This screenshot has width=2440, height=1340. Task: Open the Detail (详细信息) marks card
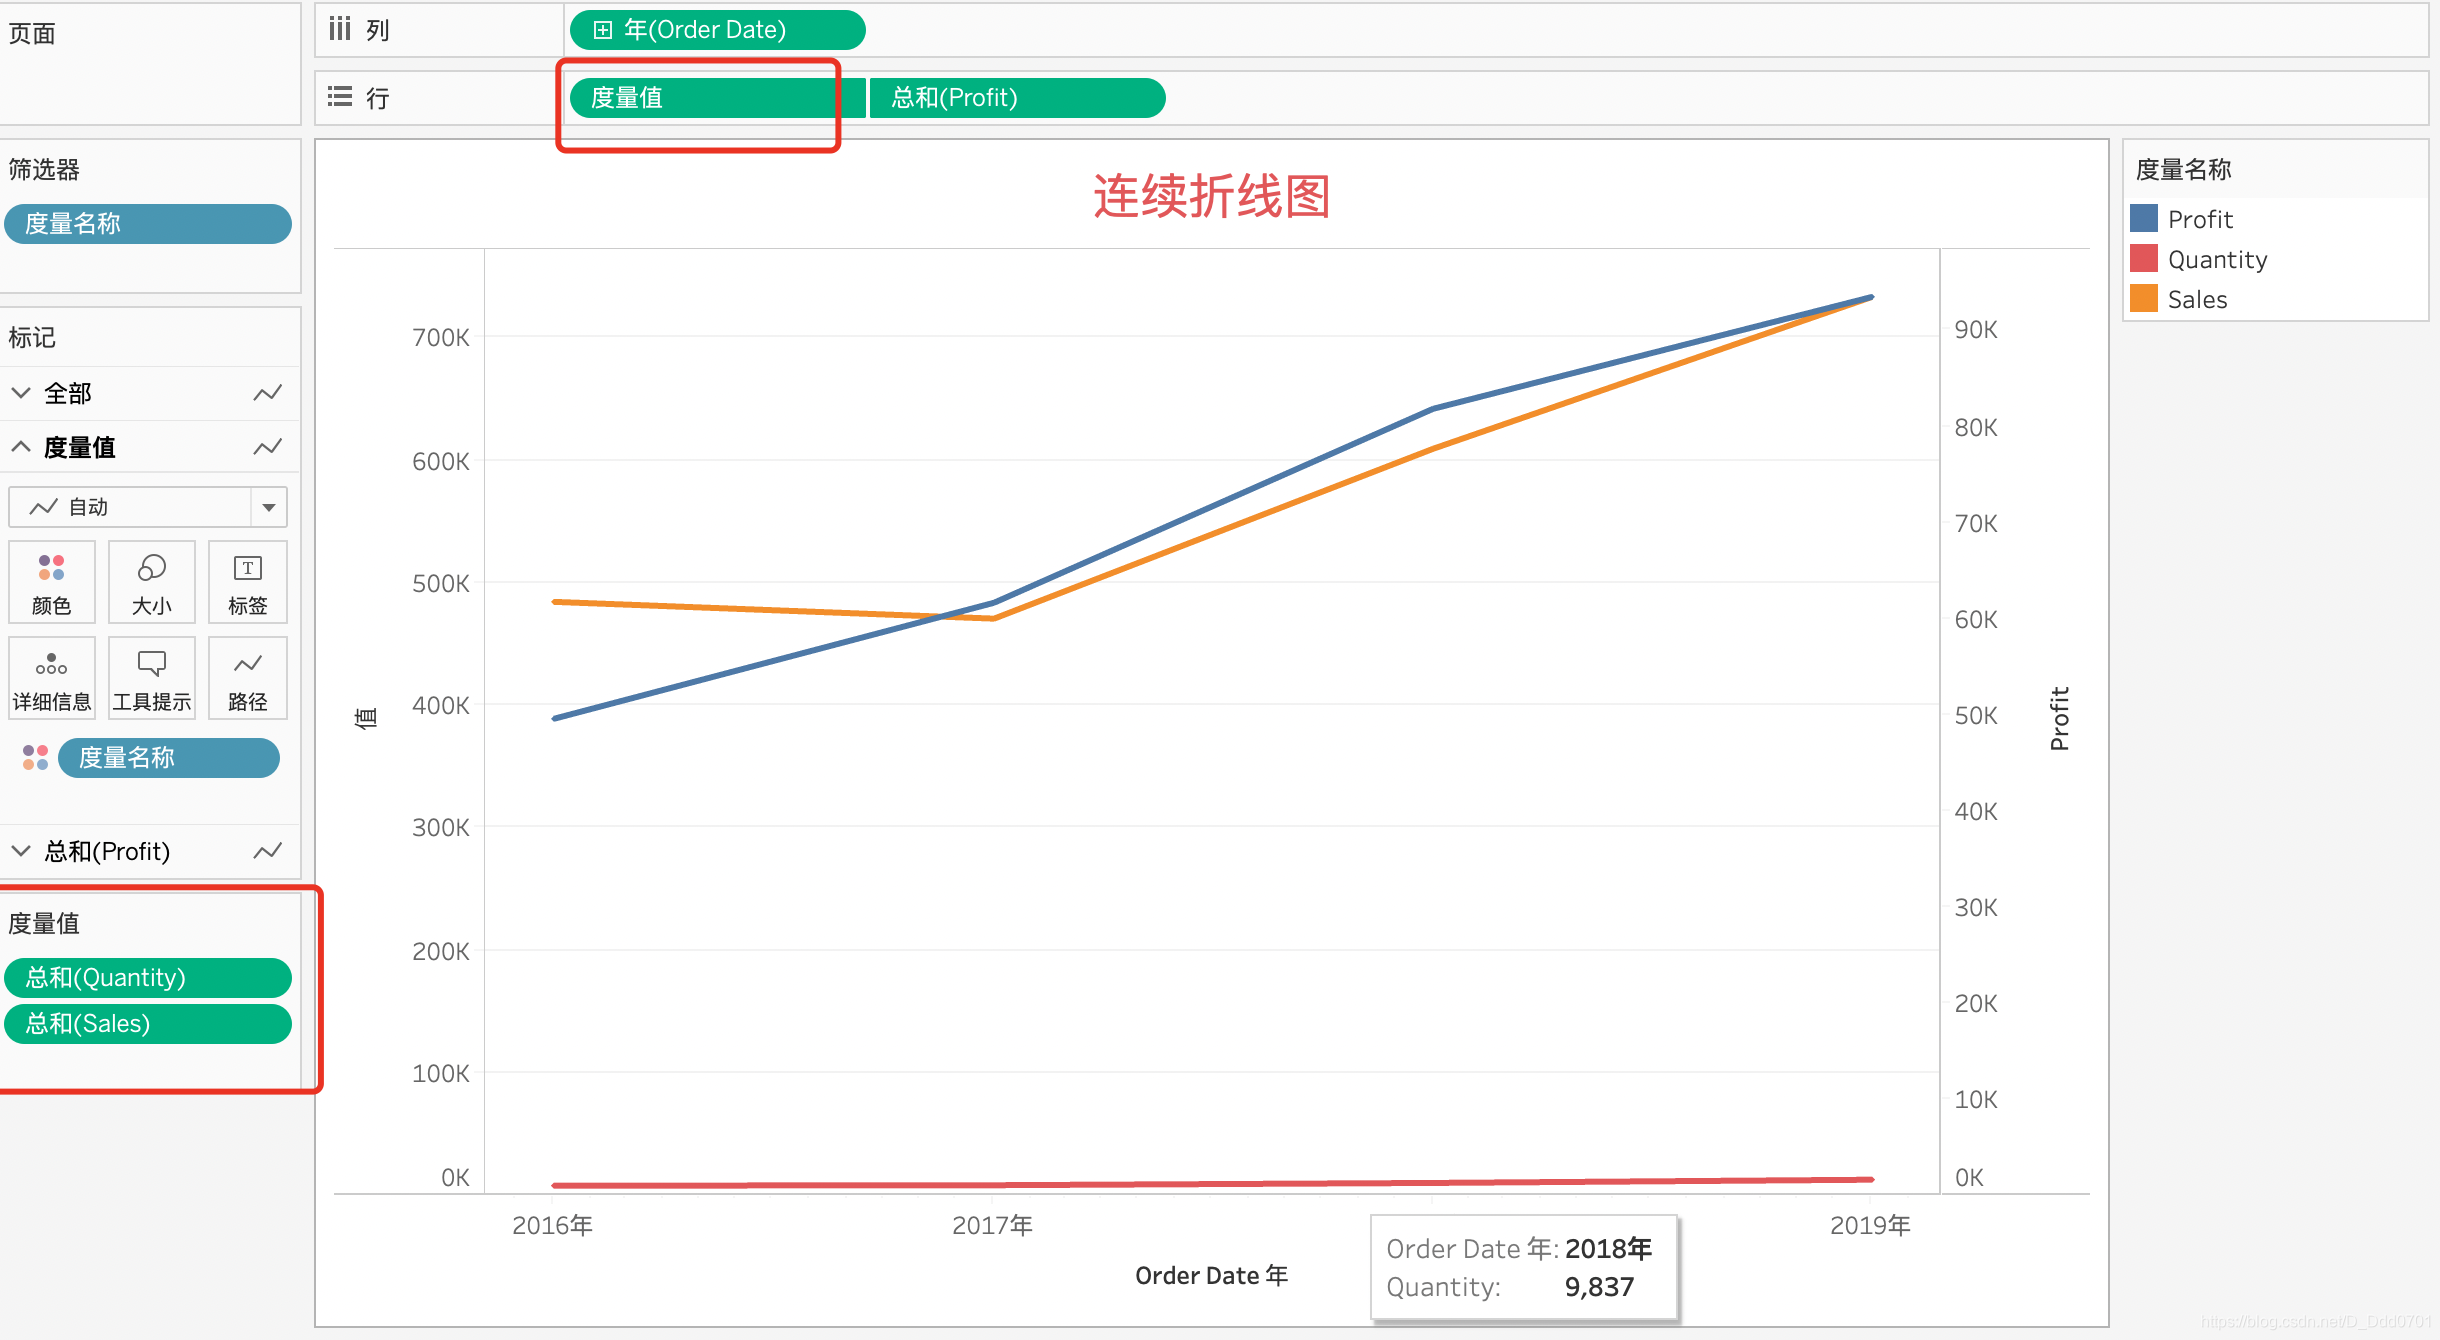[52, 678]
